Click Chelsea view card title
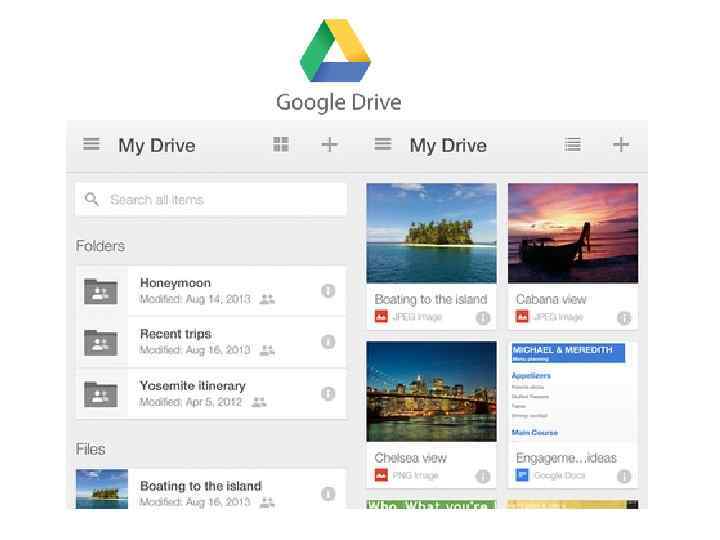The width and height of the screenshot is (720, 540). (411, 458)
